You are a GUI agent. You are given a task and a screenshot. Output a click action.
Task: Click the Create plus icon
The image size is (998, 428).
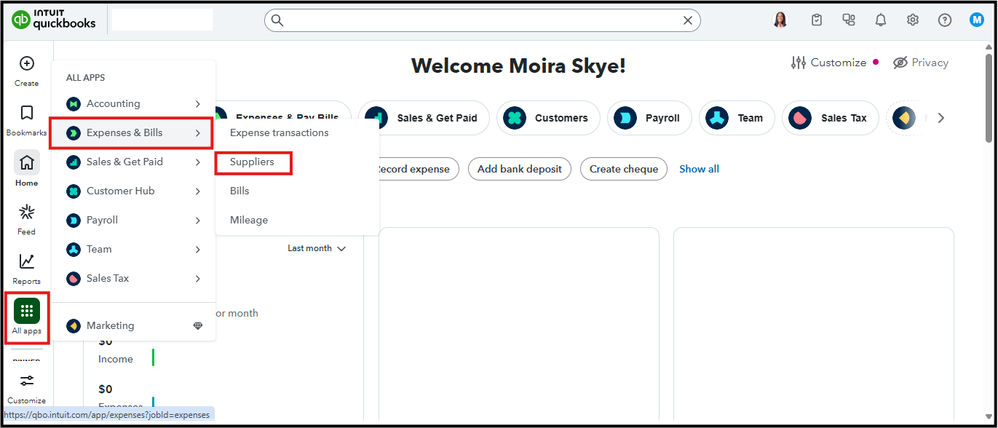(27, 64)
